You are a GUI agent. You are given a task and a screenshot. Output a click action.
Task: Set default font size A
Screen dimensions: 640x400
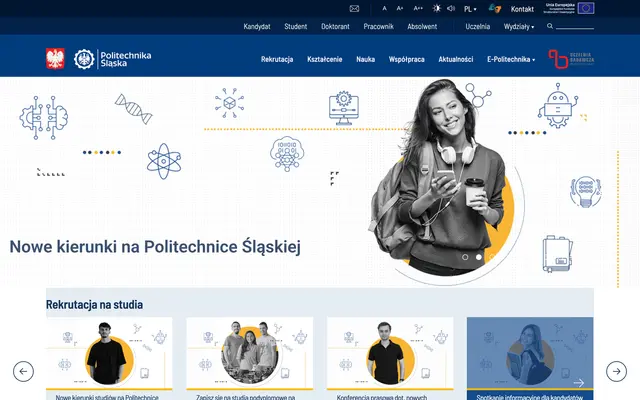384,9
